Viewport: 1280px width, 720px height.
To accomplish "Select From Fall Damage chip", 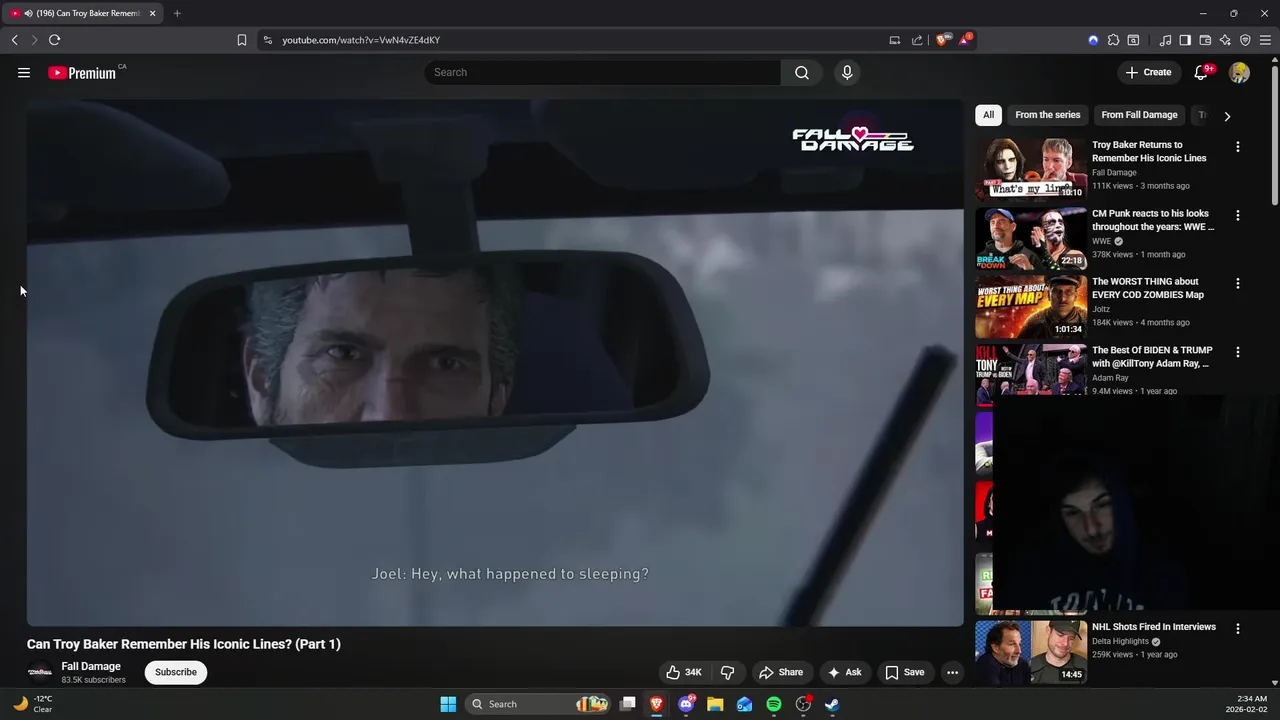I will coord(1139,115).
